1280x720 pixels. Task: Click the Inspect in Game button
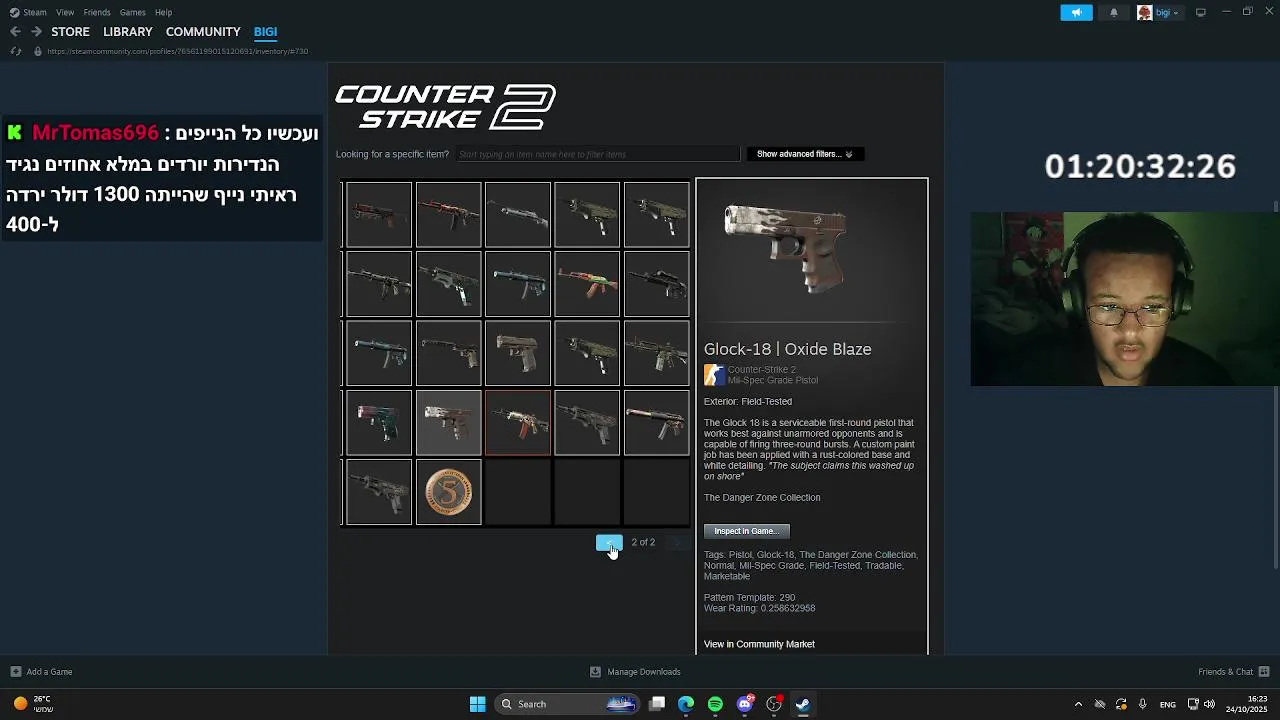point(746,531)
